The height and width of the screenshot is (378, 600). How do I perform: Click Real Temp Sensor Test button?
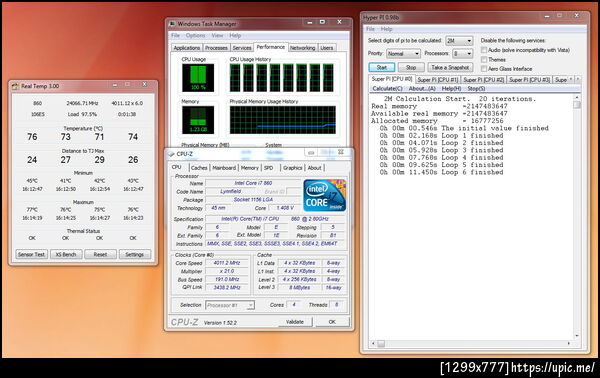pos(31,254)
